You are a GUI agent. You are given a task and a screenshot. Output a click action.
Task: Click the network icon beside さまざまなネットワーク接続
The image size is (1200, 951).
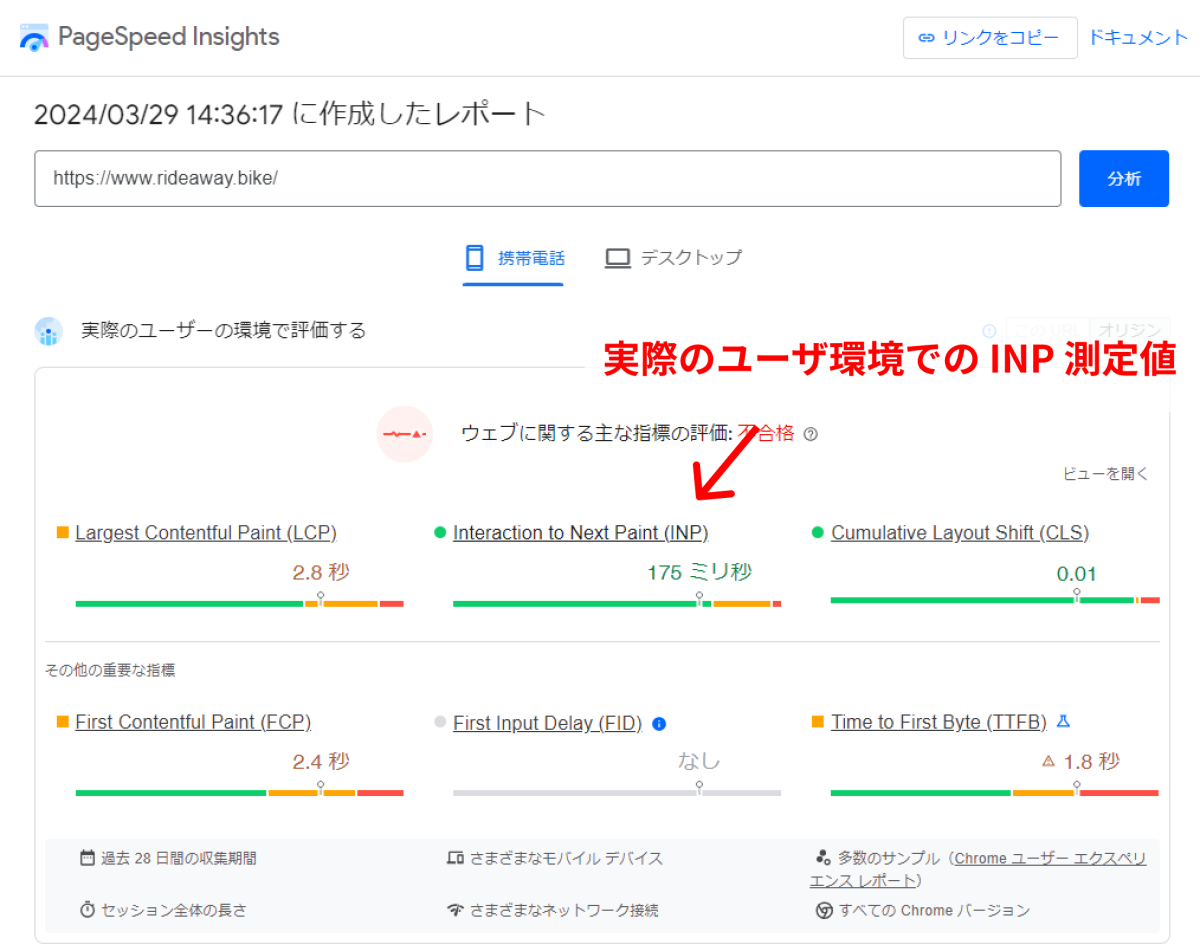tap(456, 910)
